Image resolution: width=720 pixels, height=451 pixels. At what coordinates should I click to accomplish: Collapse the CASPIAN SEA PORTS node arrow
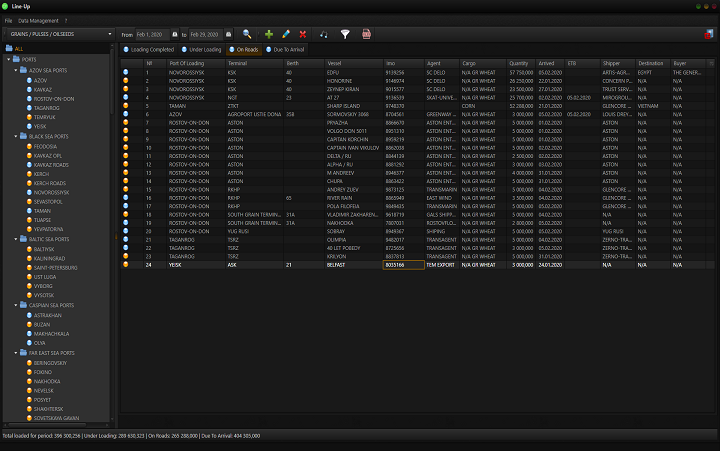point(16,305)
